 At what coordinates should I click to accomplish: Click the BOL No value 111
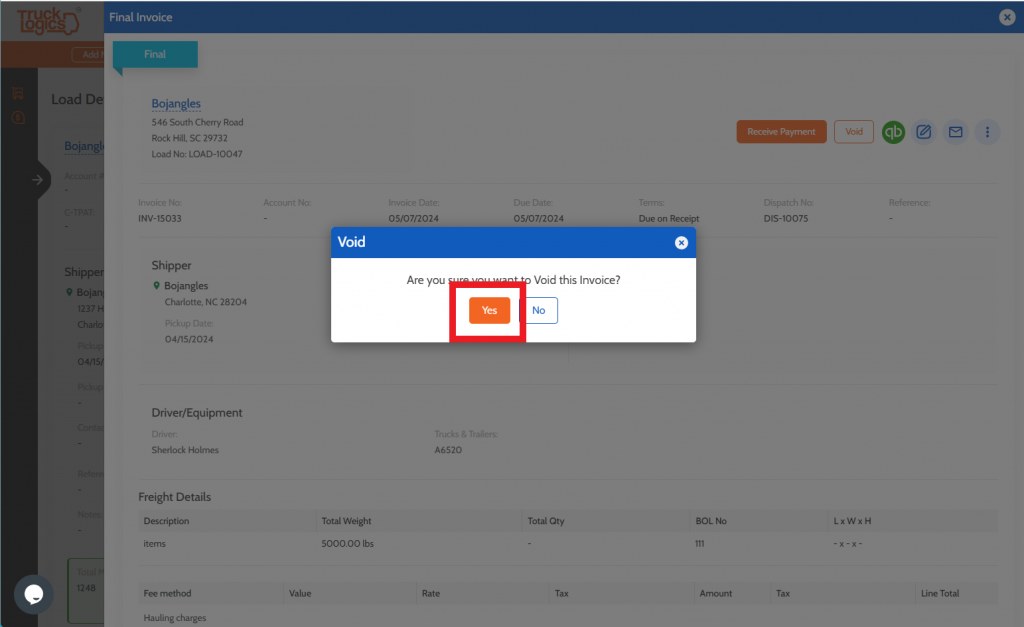tap(700, 543)
